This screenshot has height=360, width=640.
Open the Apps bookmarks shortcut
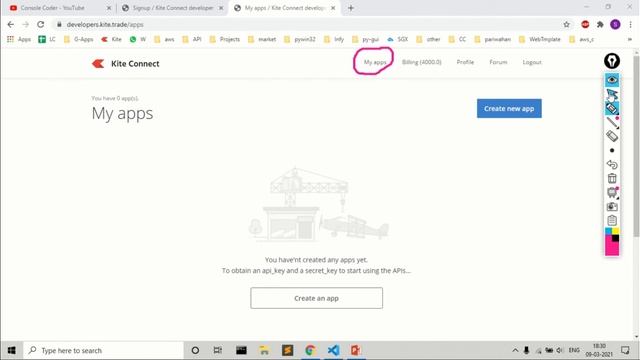point(19,39)
